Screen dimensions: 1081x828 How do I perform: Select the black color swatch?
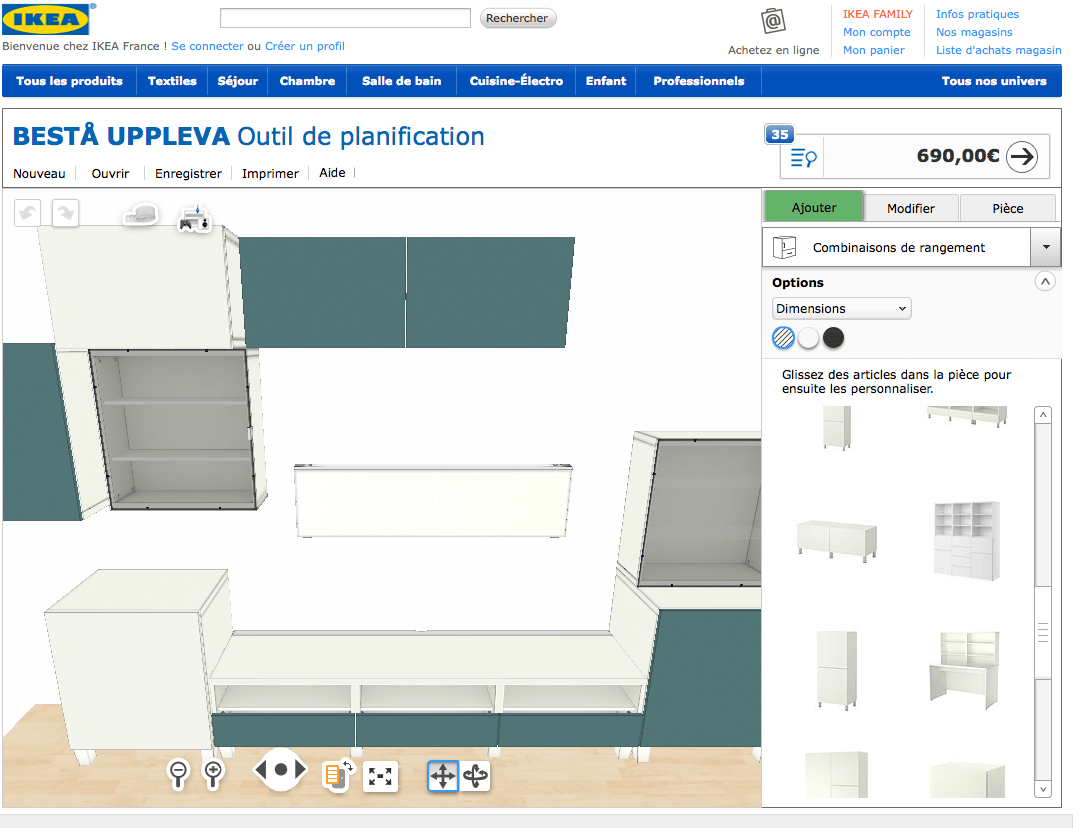click(834, 338)
